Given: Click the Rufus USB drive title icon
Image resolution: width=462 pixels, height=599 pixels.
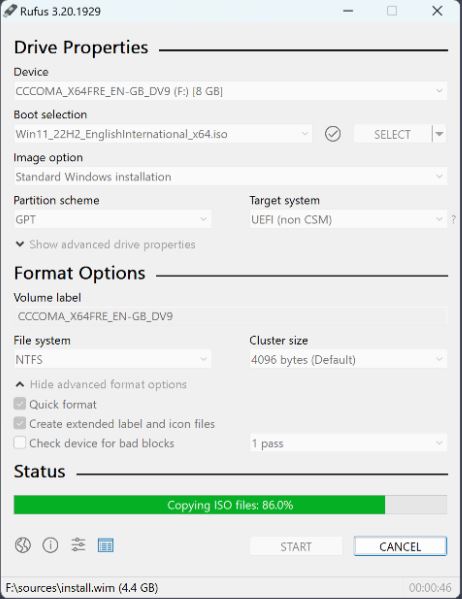Looking at the screenshot, I should 10,11.
